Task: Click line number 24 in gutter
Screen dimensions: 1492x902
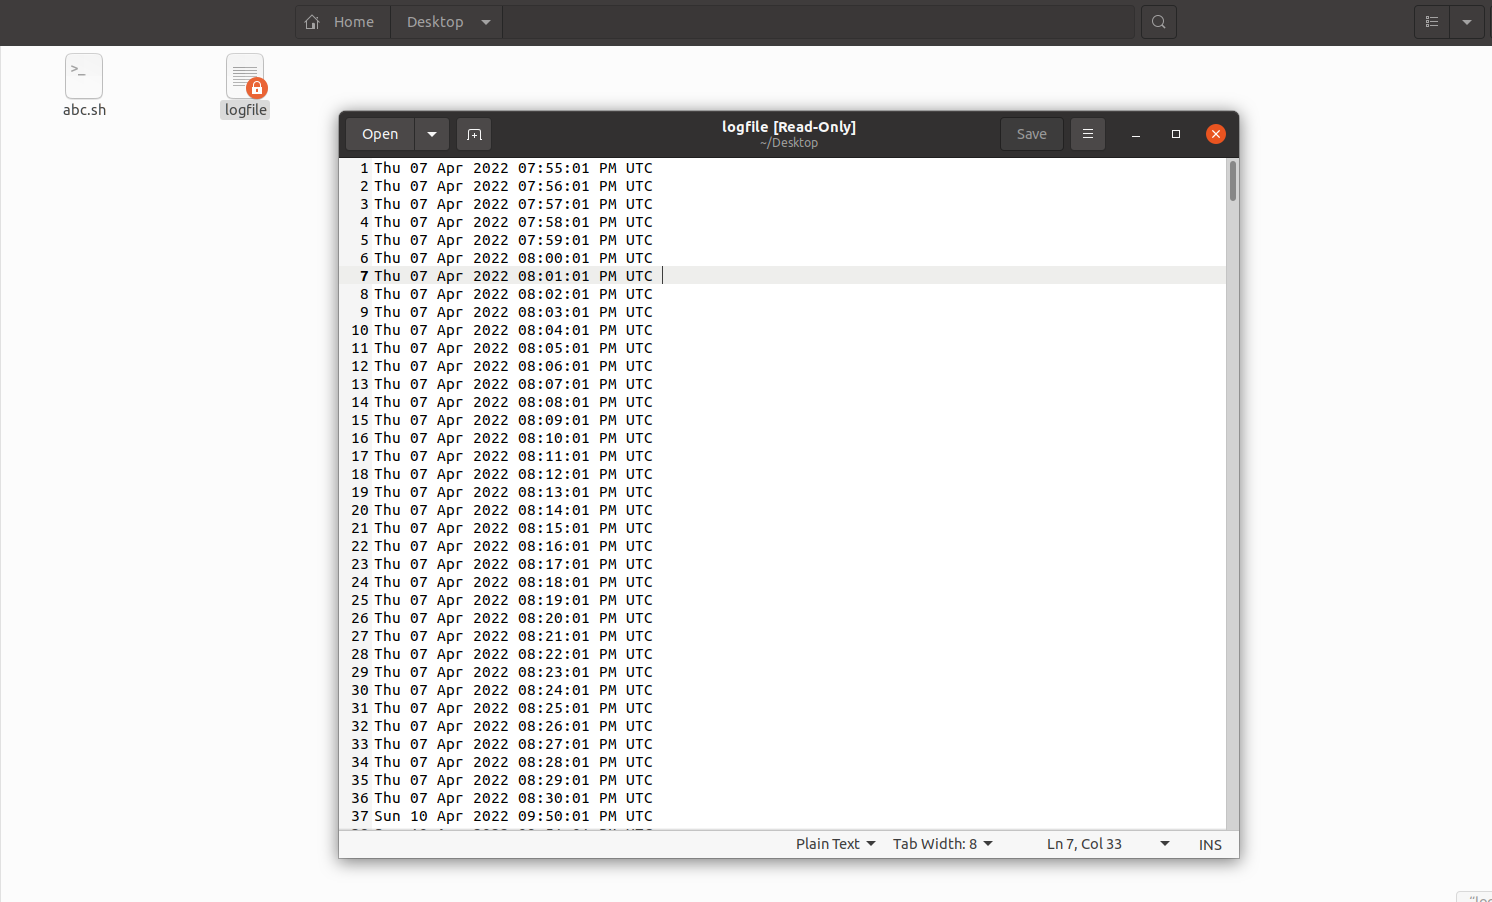Action: [360, 582]
